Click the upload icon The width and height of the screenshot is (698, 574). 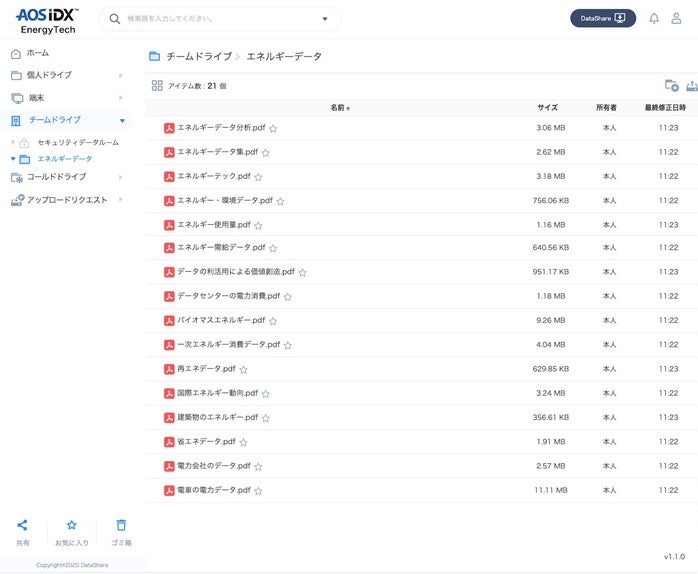[692, 85]
